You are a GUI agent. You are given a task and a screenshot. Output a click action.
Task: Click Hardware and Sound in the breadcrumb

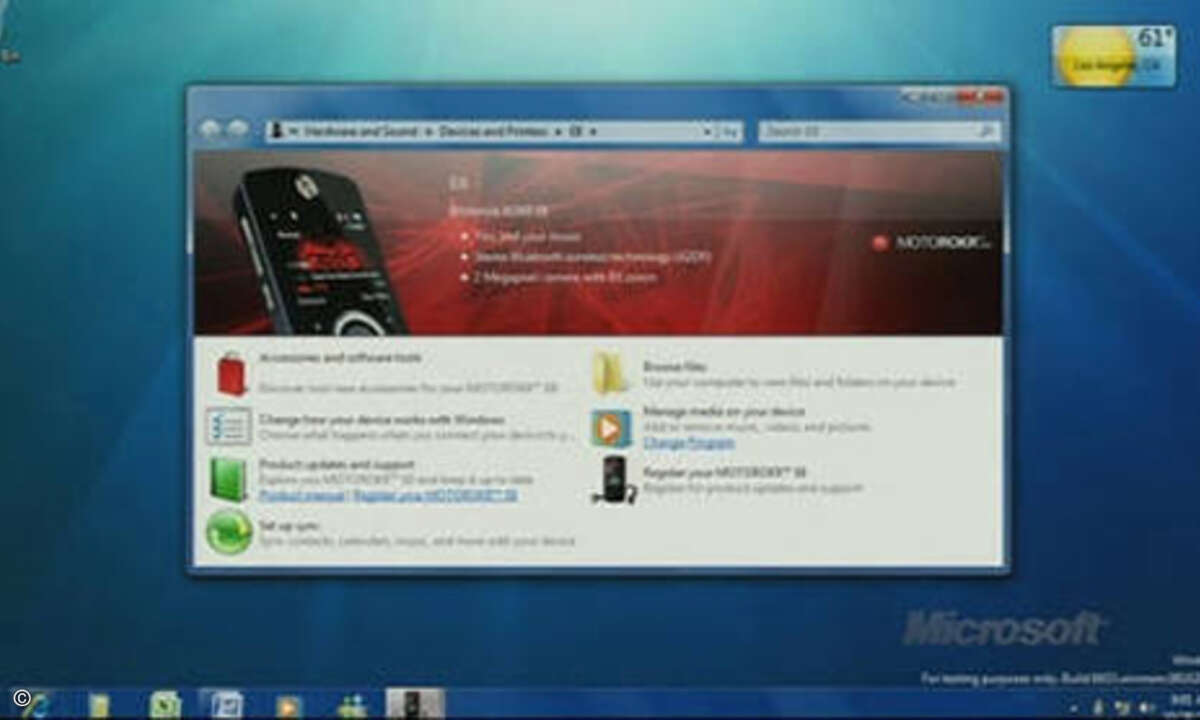pyautogui.click(x=361, y=131)
